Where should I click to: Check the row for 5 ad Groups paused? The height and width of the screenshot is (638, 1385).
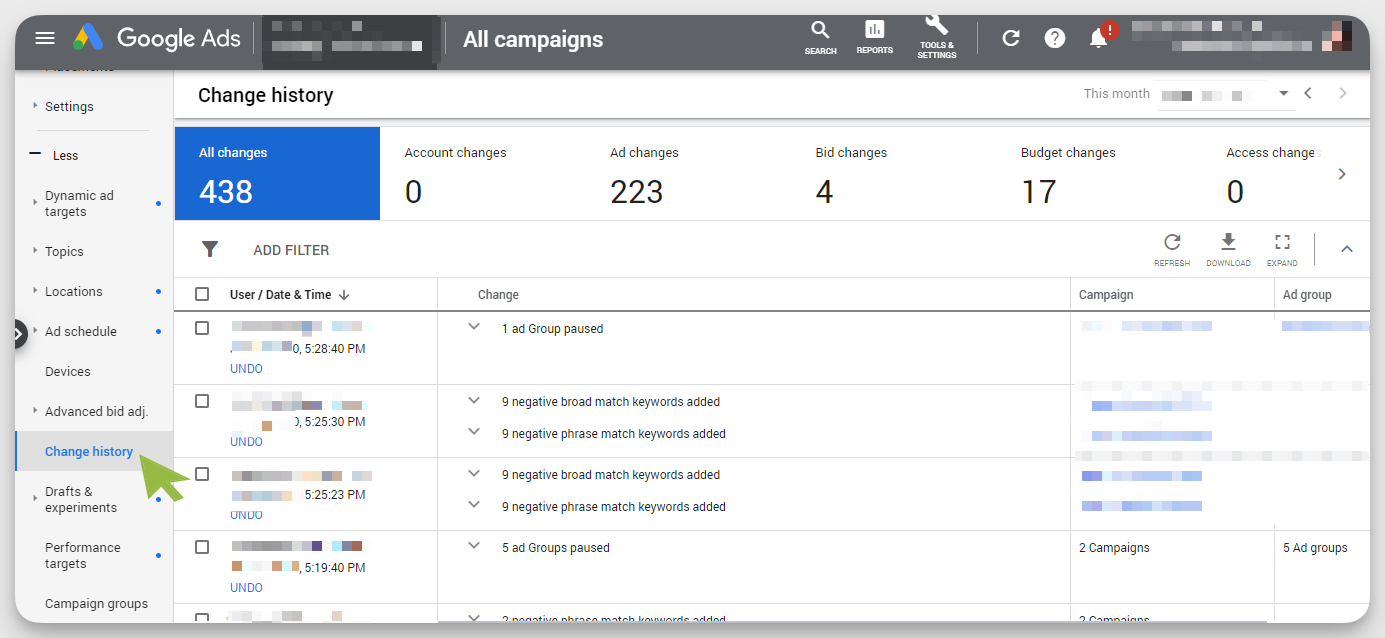click(202, 547)
